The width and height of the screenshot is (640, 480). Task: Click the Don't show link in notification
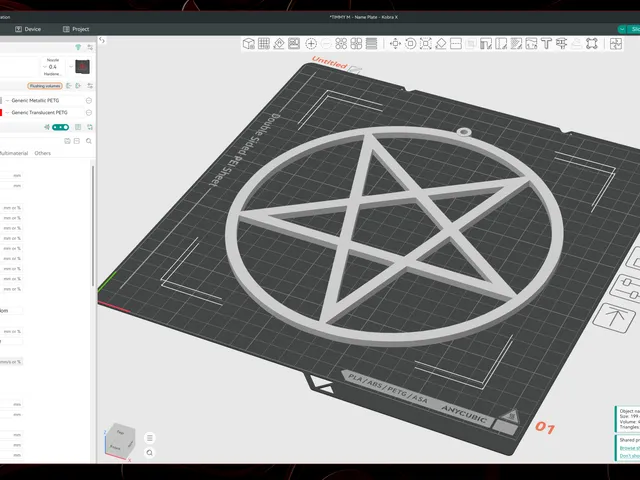[629, 456]
